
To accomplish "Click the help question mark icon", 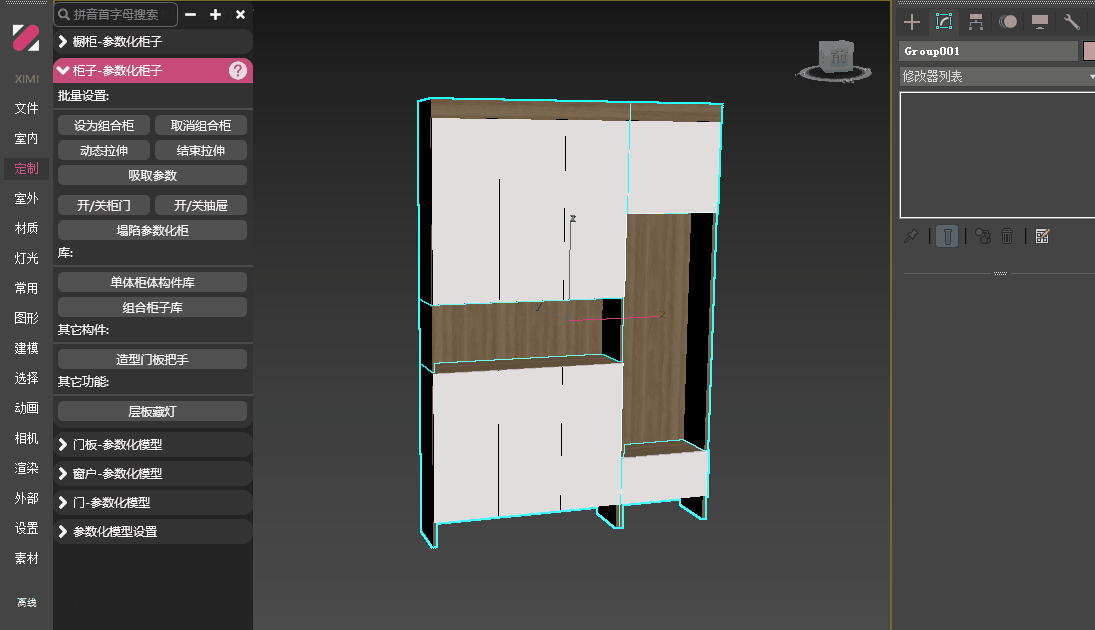I will coord(238,70).
